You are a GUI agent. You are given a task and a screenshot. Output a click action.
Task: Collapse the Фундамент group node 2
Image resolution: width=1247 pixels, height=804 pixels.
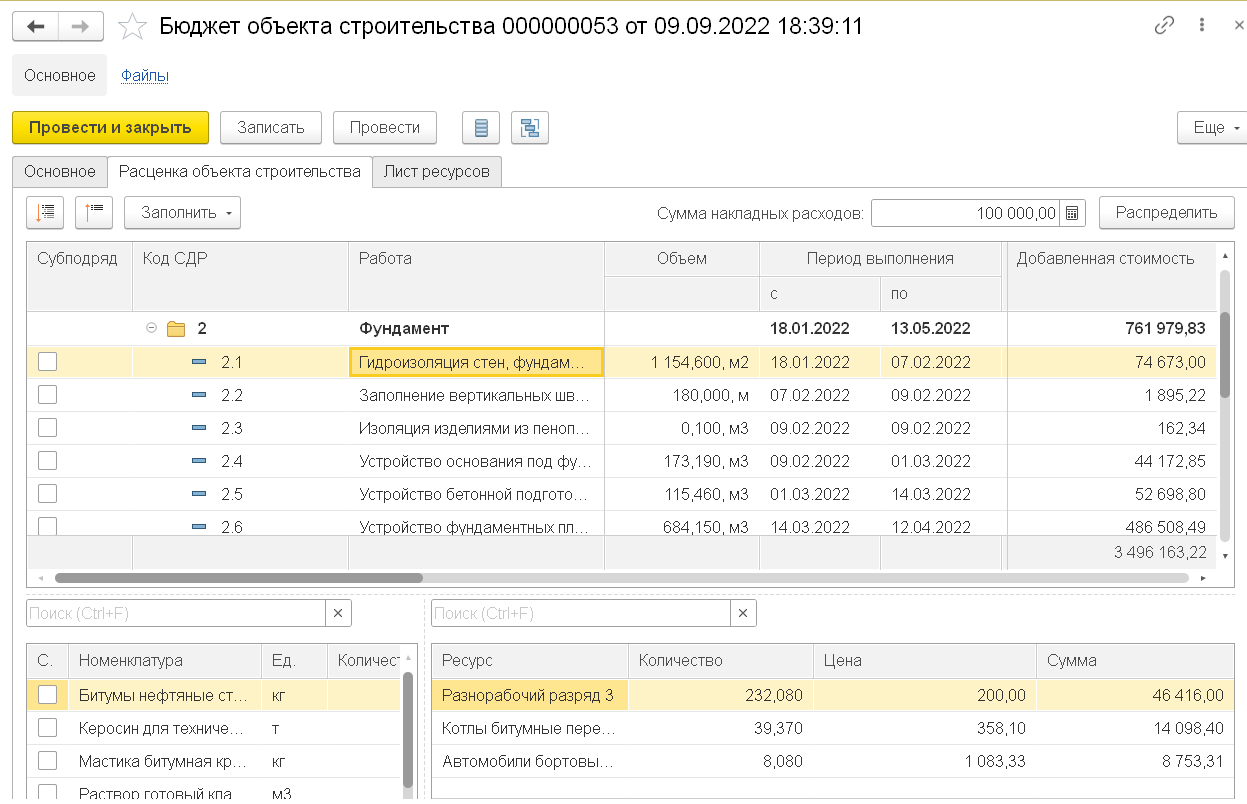[151, 328]
